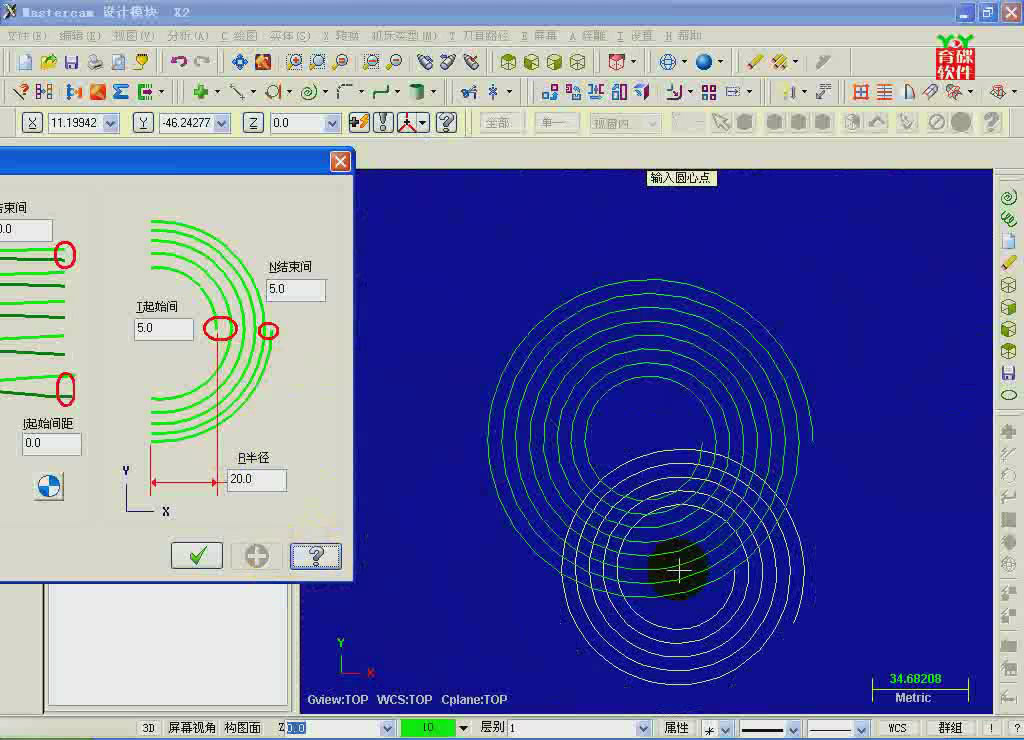Click the blue-white circle icon in dialog
The height and width of the screenshot is (740, 1024).
tap(49, 487)
